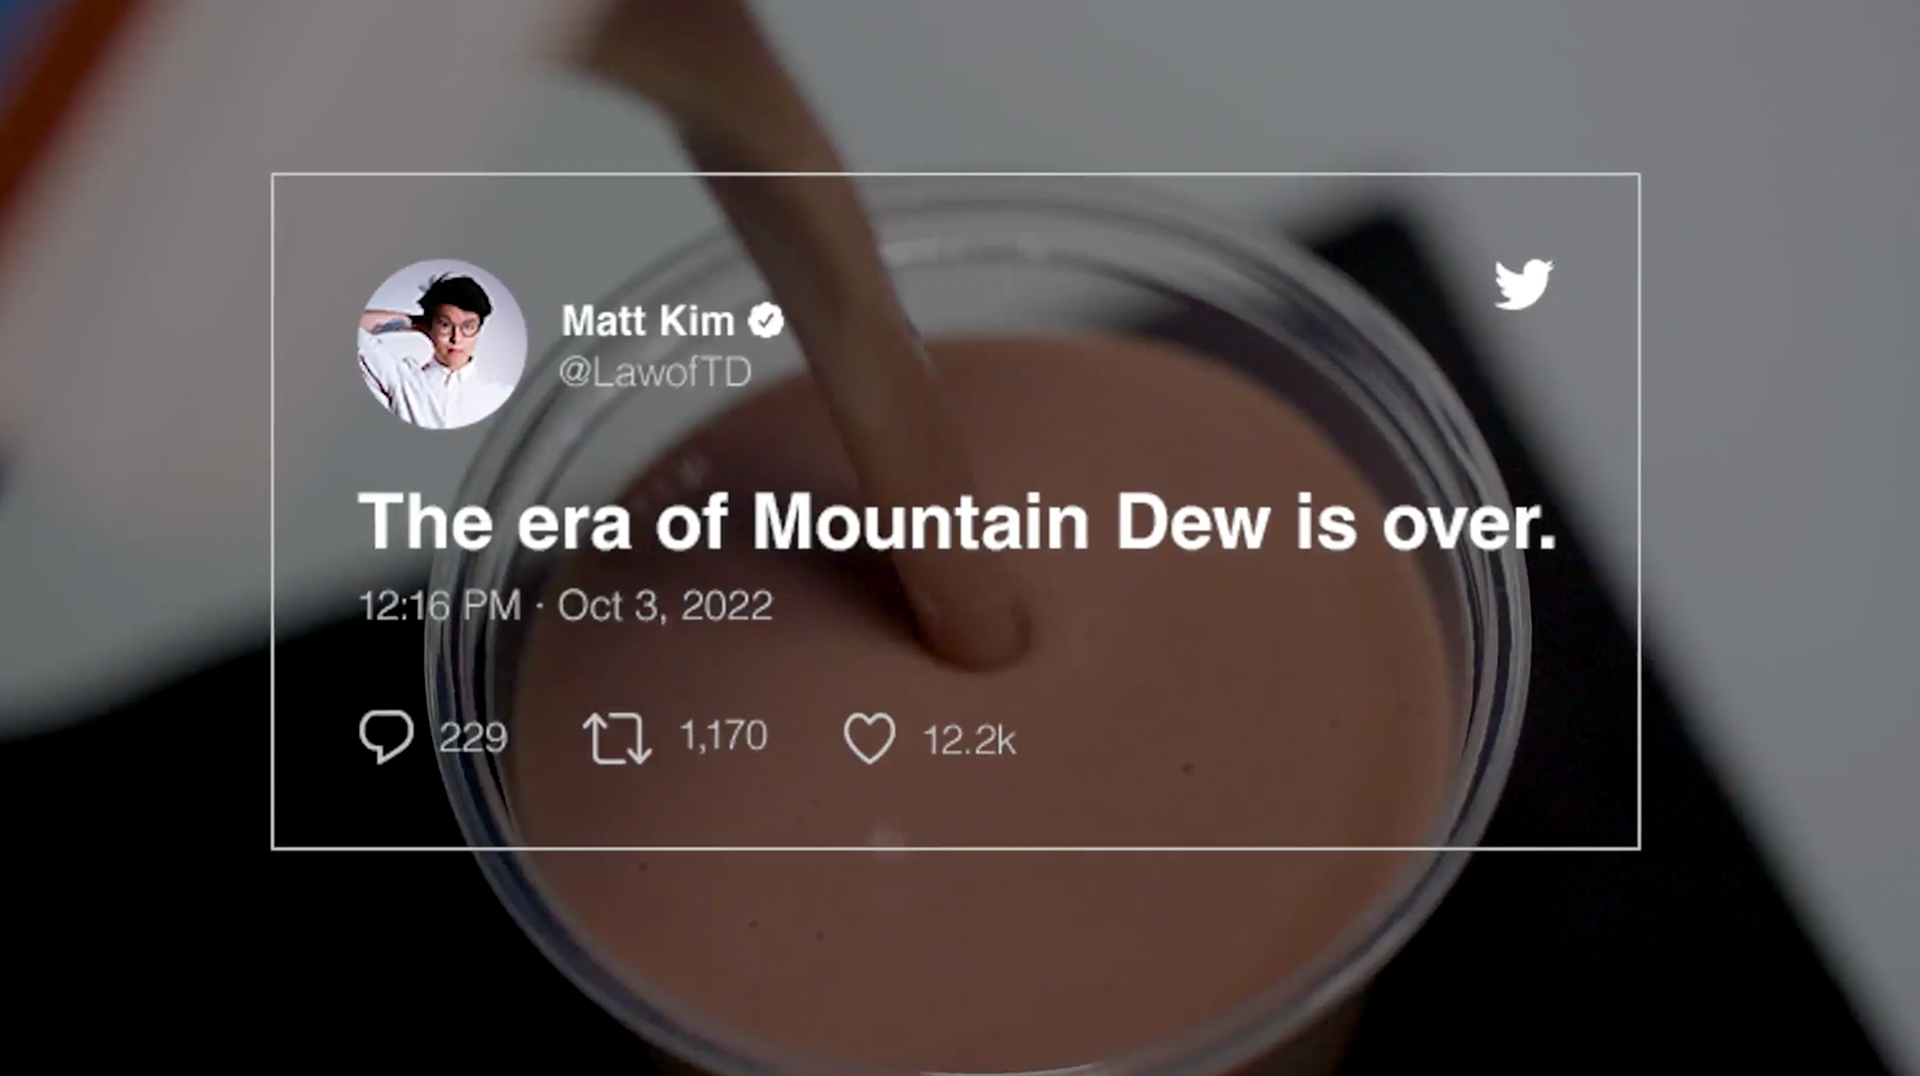Click where the pouring stream hits the drink

[x=975, y=640]
